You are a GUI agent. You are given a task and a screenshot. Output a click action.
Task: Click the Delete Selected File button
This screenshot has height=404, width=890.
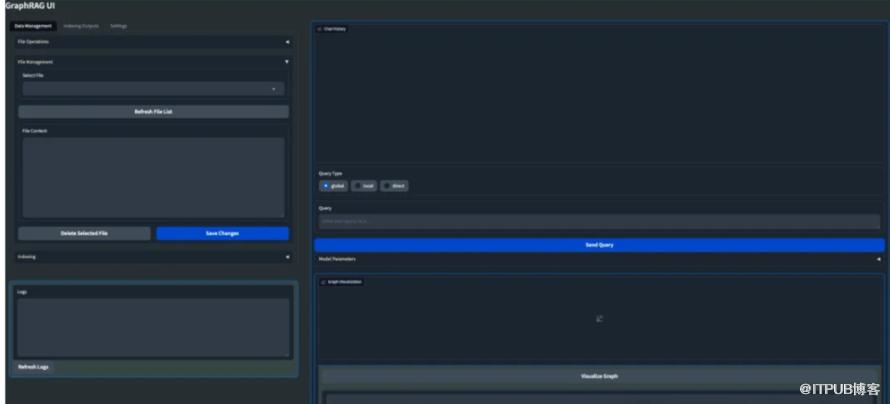coord(84,233)
